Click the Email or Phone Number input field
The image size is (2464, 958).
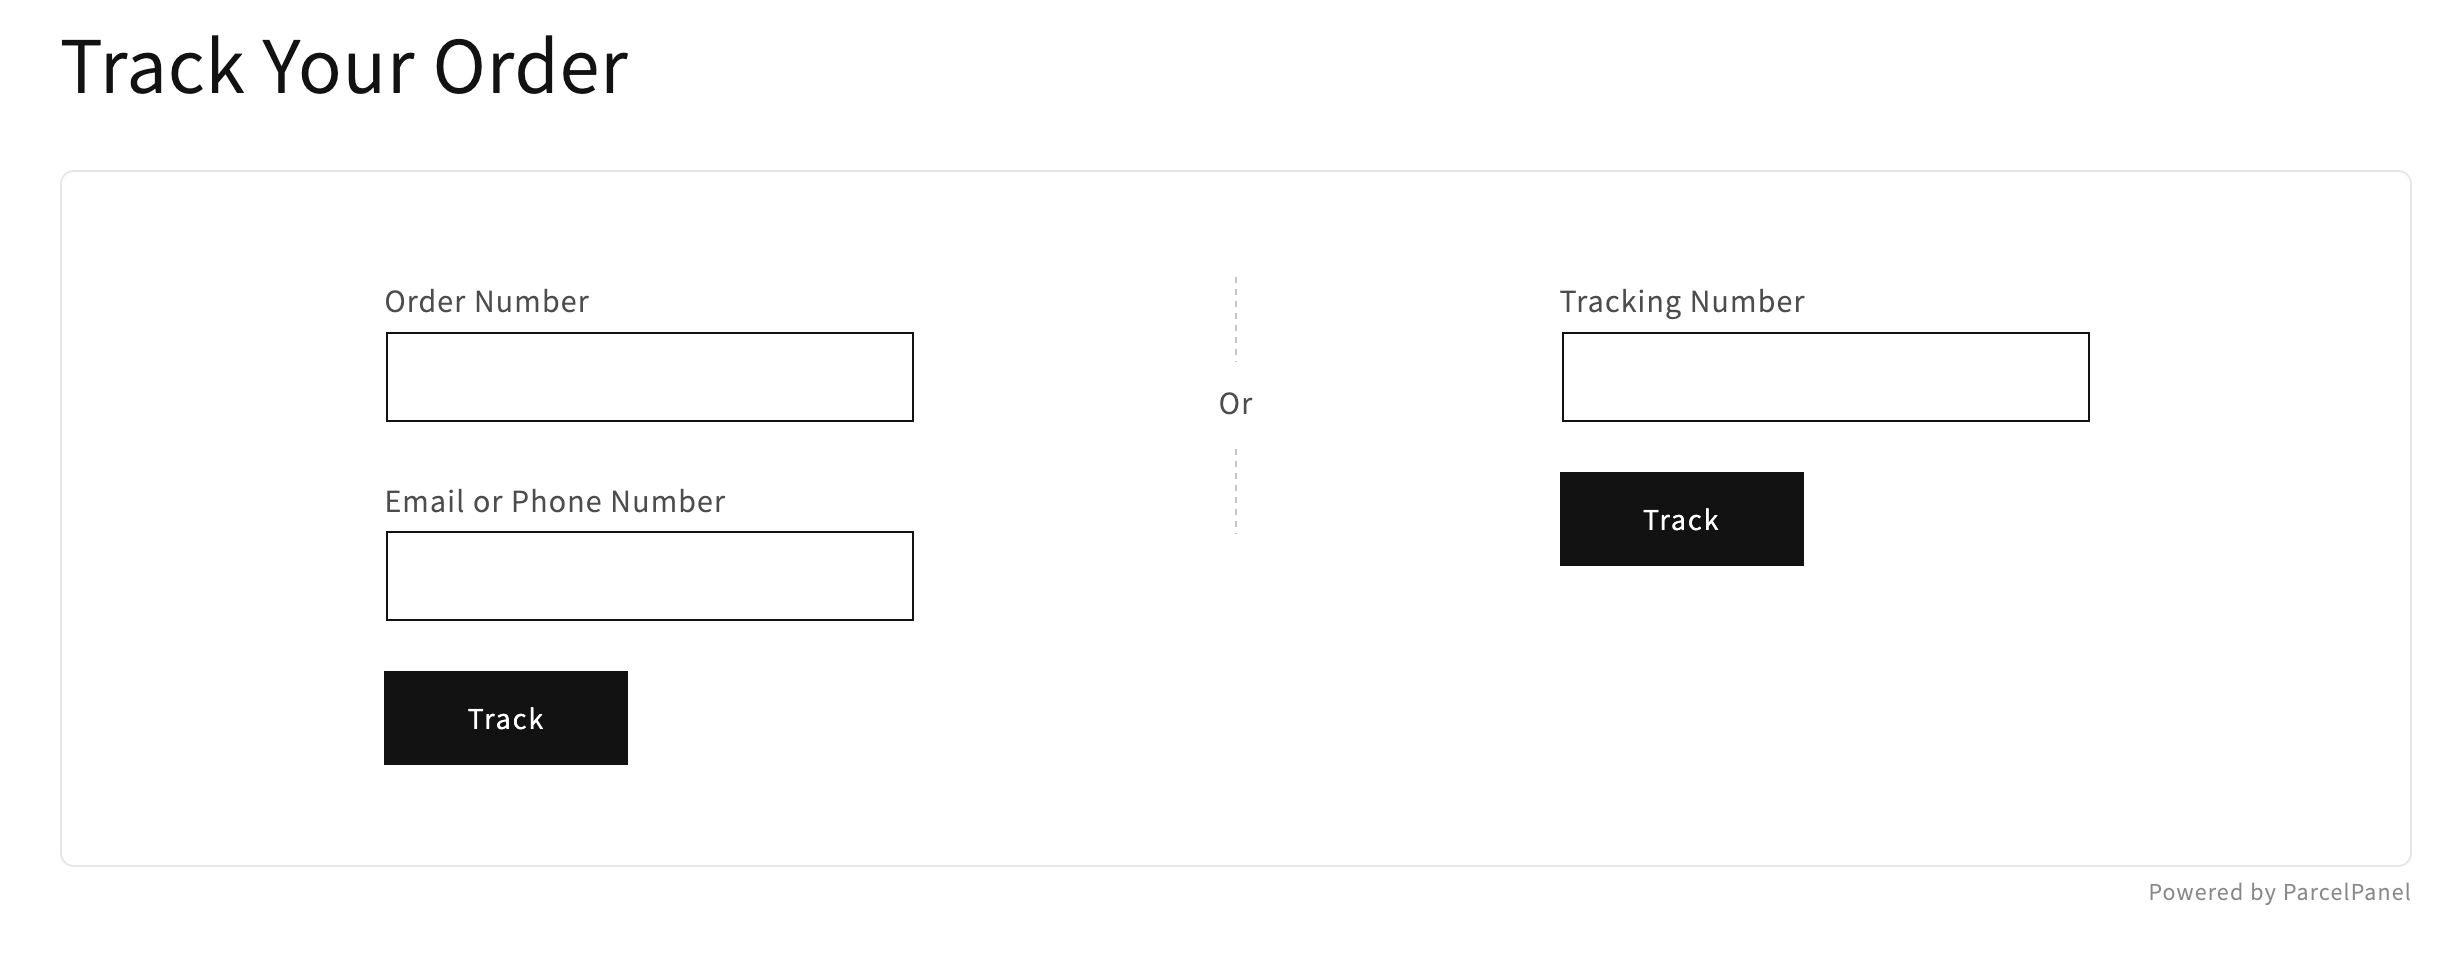[648, 575]
